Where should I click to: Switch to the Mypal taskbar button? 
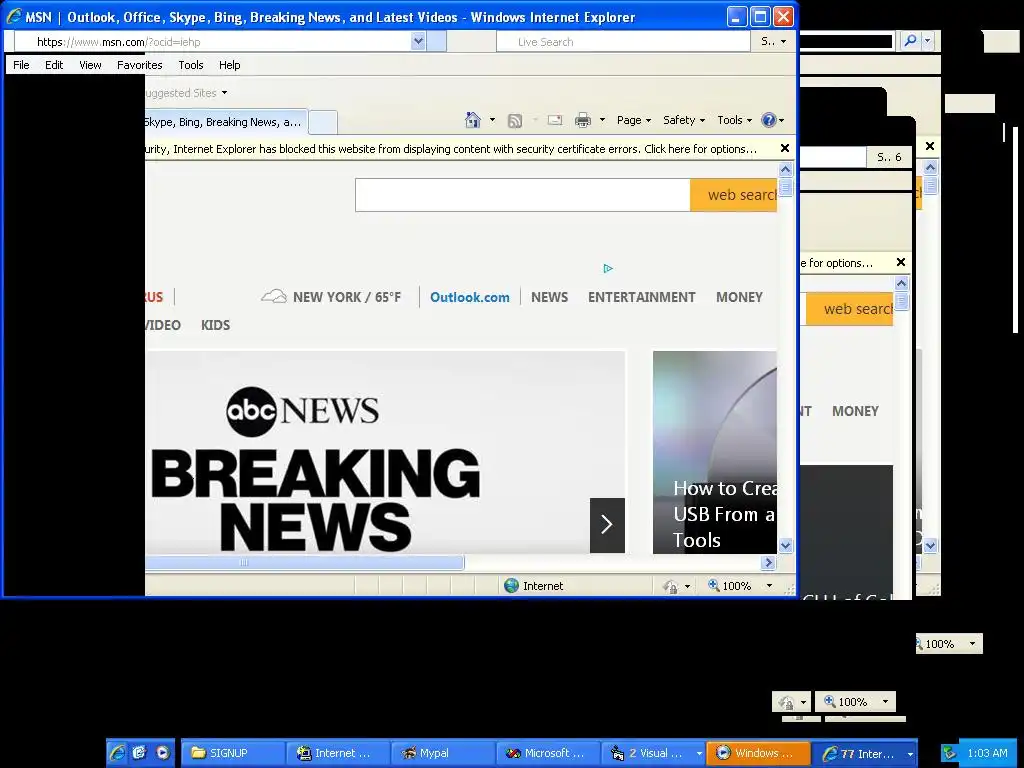tap(443, 753)
